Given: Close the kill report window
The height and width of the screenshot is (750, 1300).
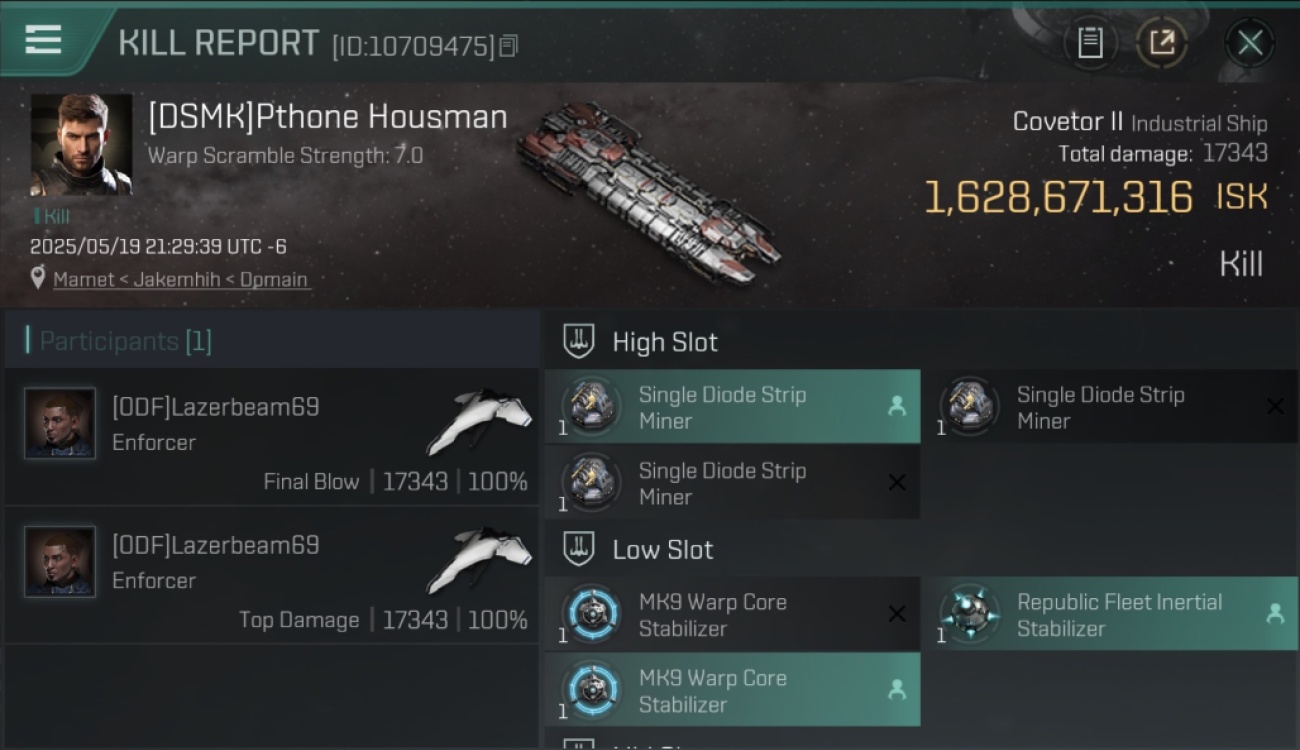Looking at the screenshot, I should [1250, 43].
